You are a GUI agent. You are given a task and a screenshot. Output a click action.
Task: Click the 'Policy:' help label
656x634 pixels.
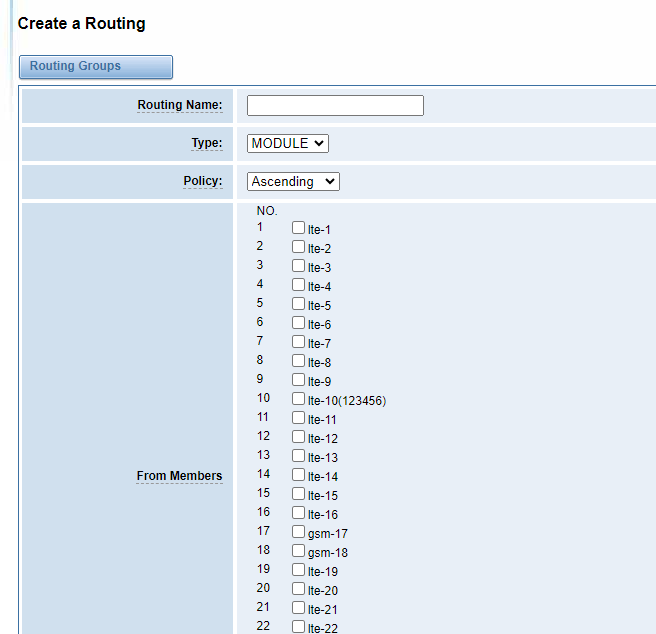pyautogui.click(x=203, y=181)
